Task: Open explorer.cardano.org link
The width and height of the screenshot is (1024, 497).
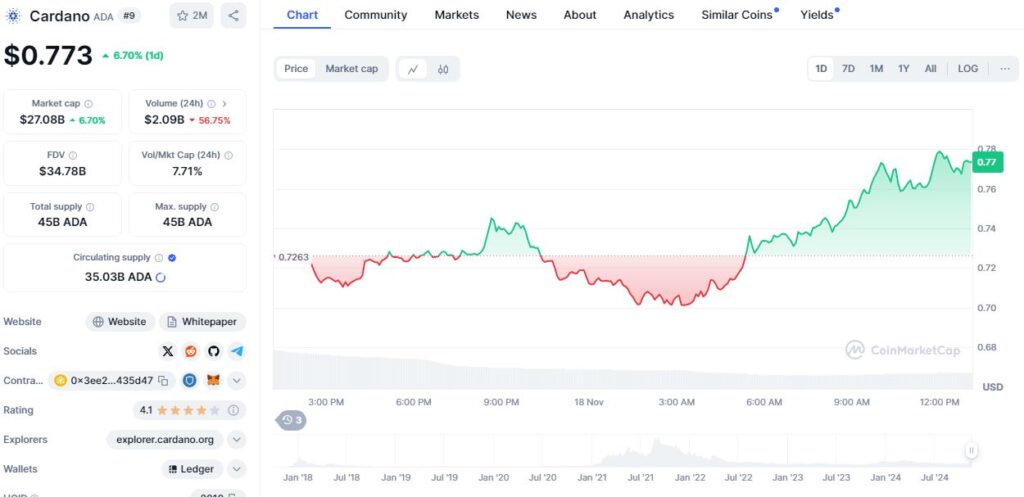Action: click(x=165, y=440)
